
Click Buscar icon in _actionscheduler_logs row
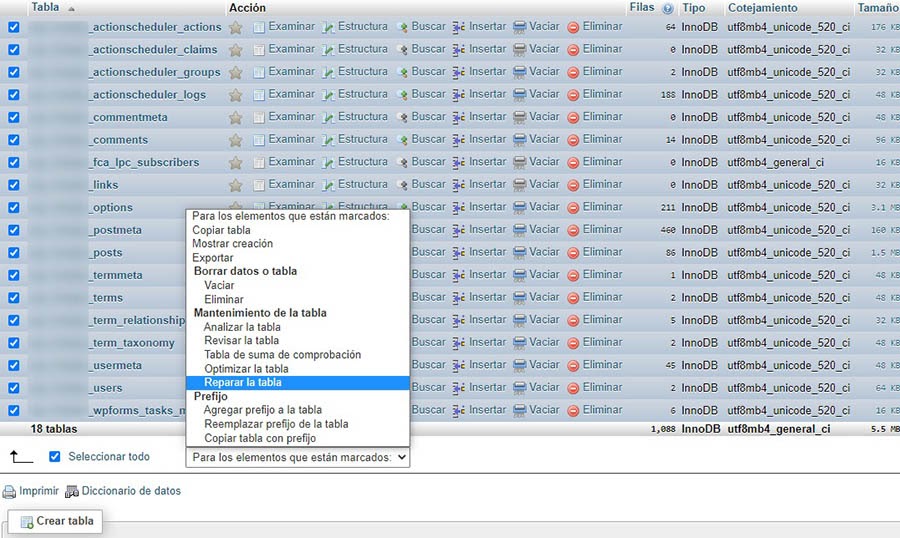[x=402, y=95]
